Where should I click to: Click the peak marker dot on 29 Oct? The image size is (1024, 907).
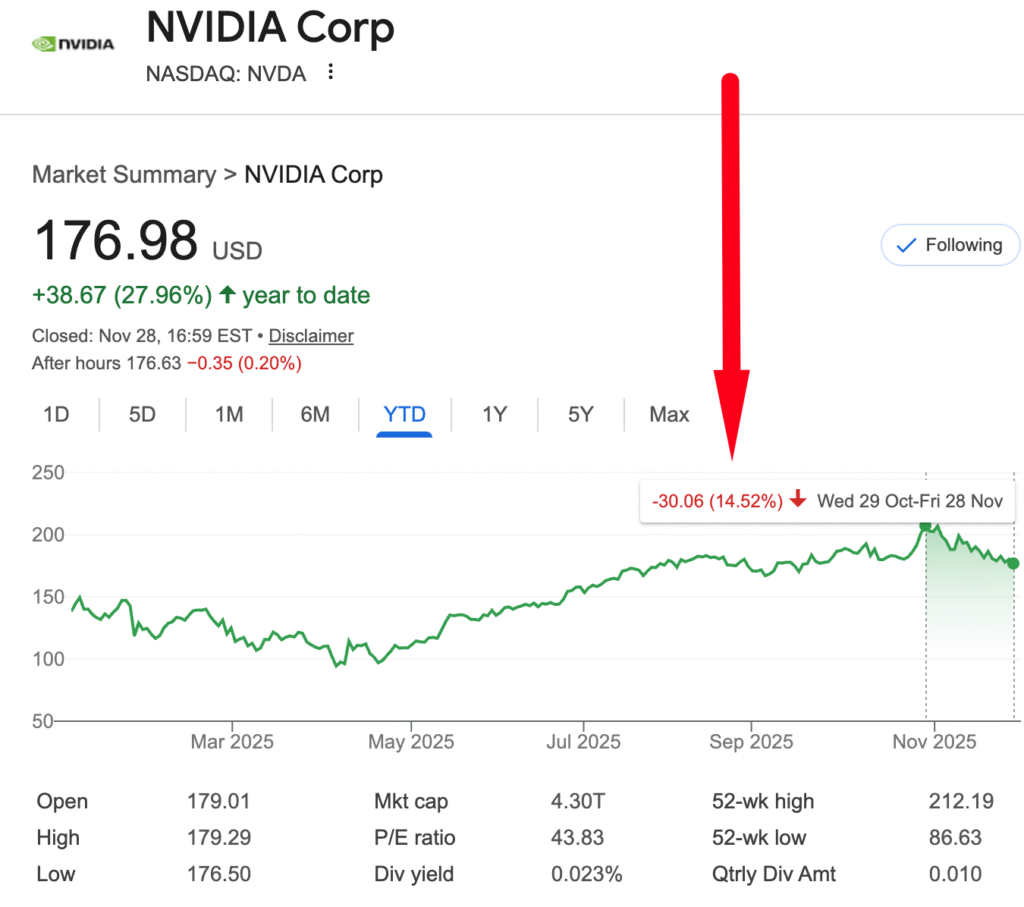point(926,526)
